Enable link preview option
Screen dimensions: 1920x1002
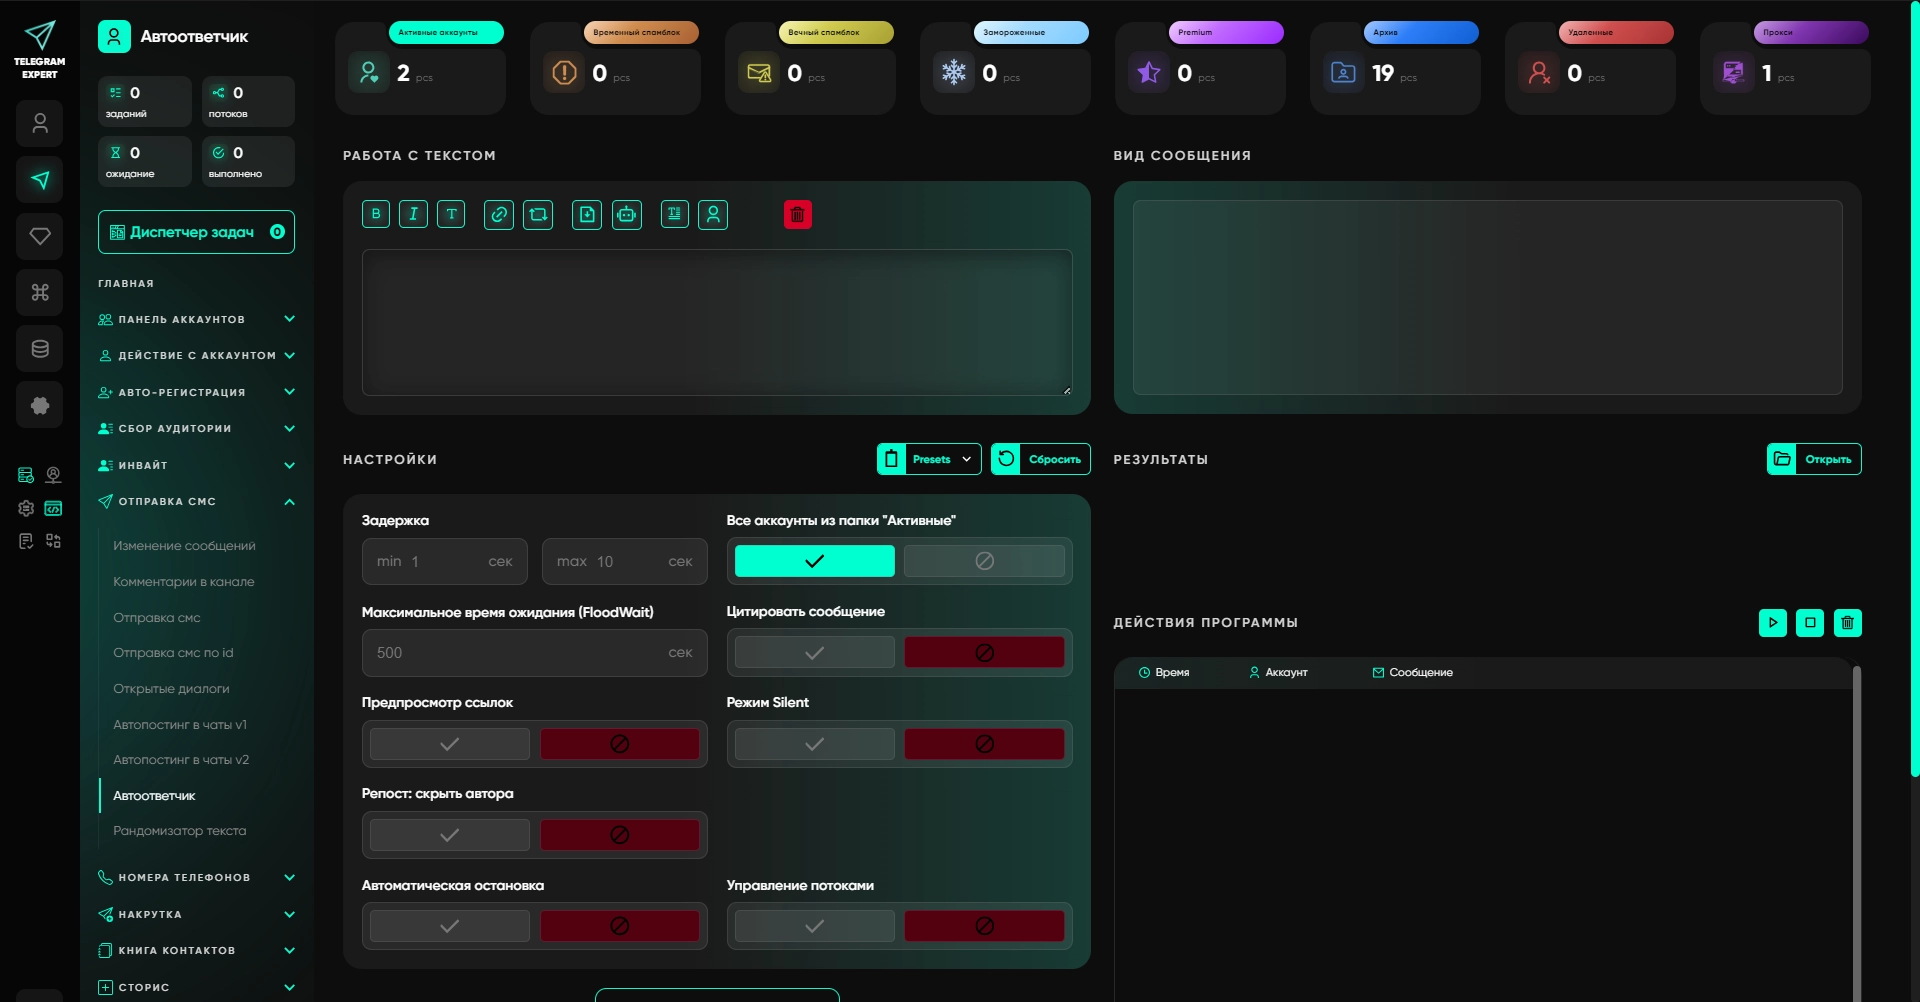coord(450,744)
